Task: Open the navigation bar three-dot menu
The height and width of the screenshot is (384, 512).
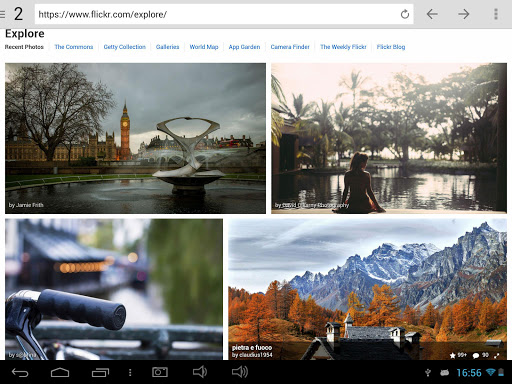Action: (130, 372)
